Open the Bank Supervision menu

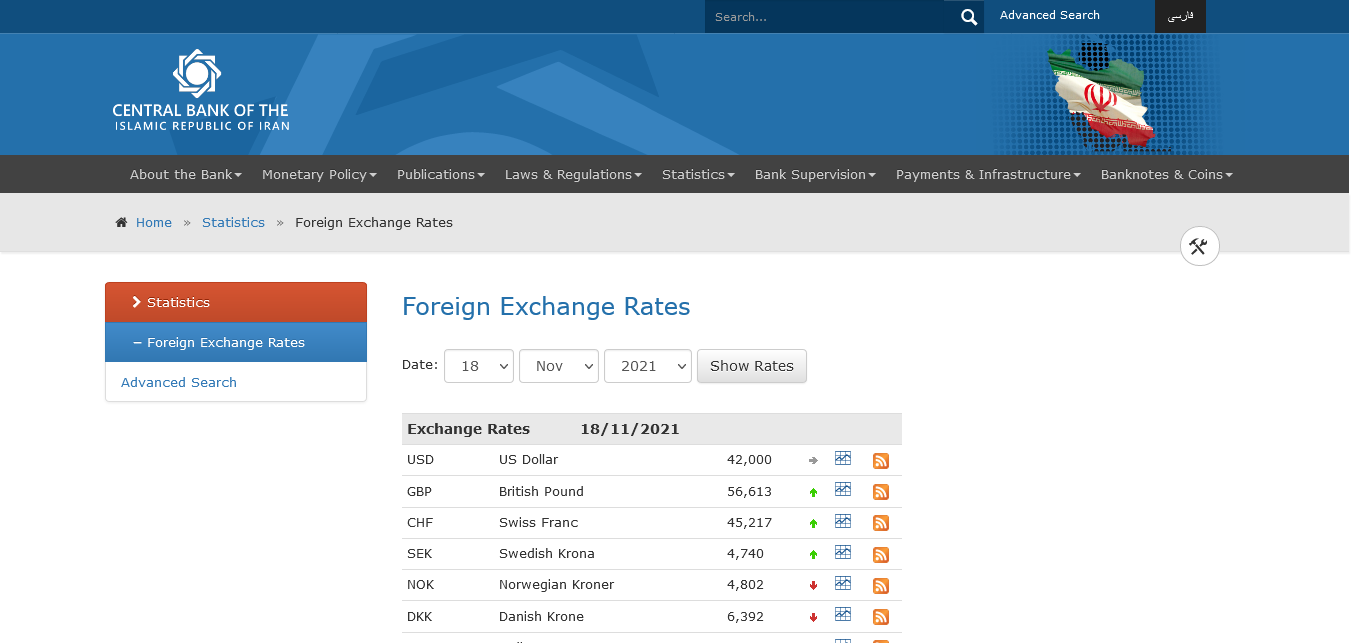pos(814,174)
